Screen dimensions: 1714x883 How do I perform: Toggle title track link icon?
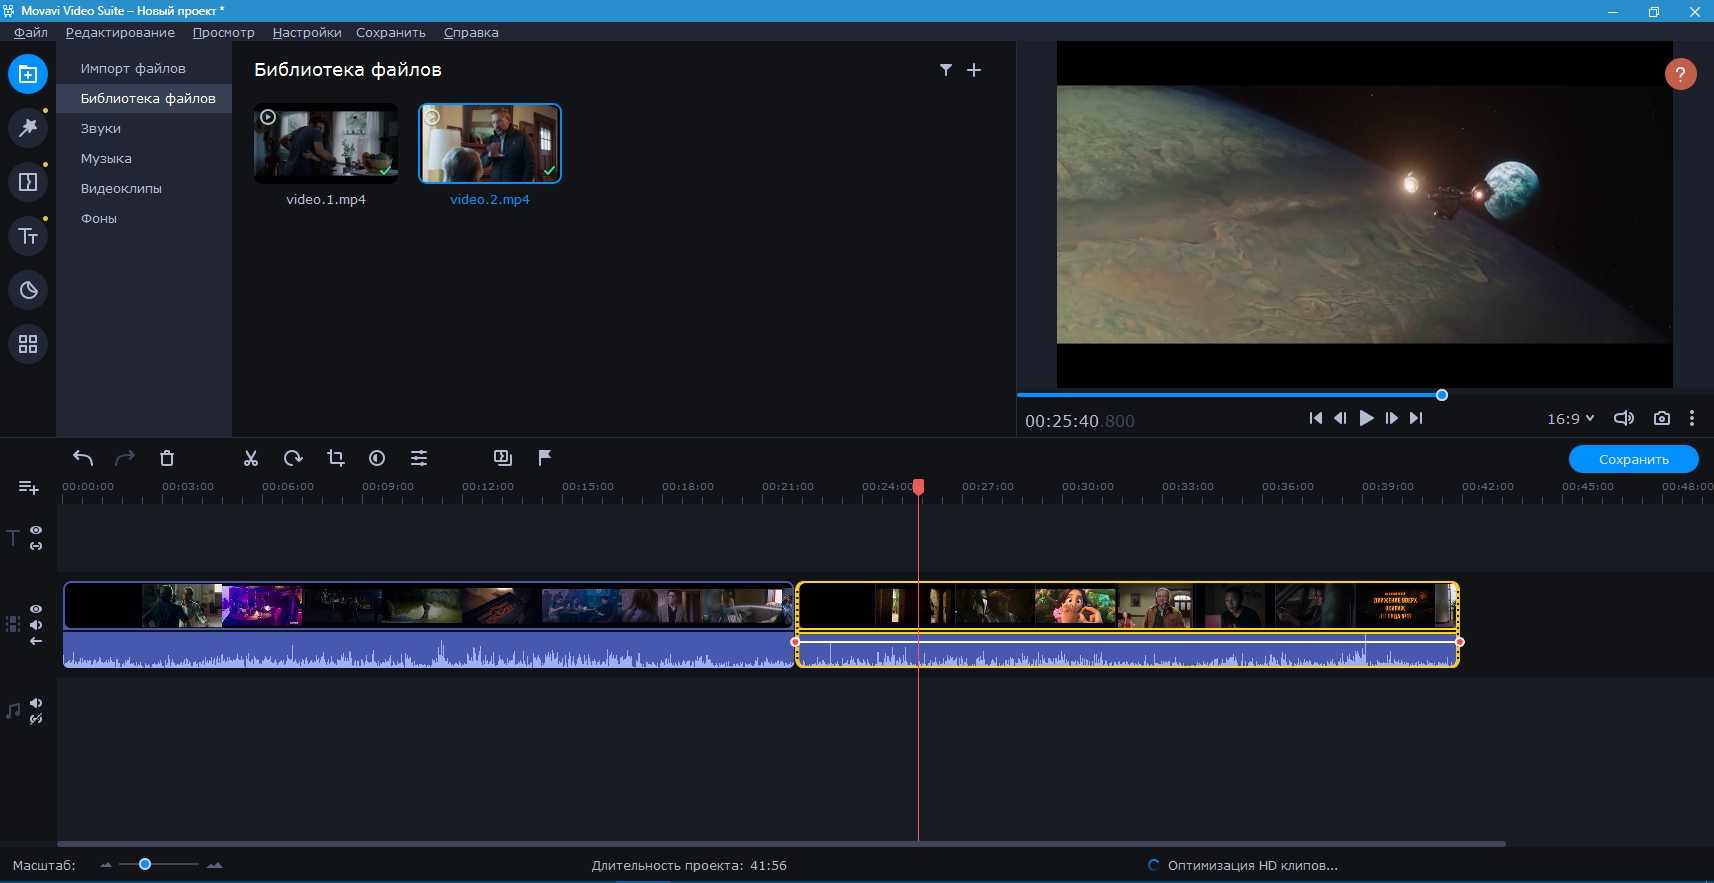click(36, 546)
